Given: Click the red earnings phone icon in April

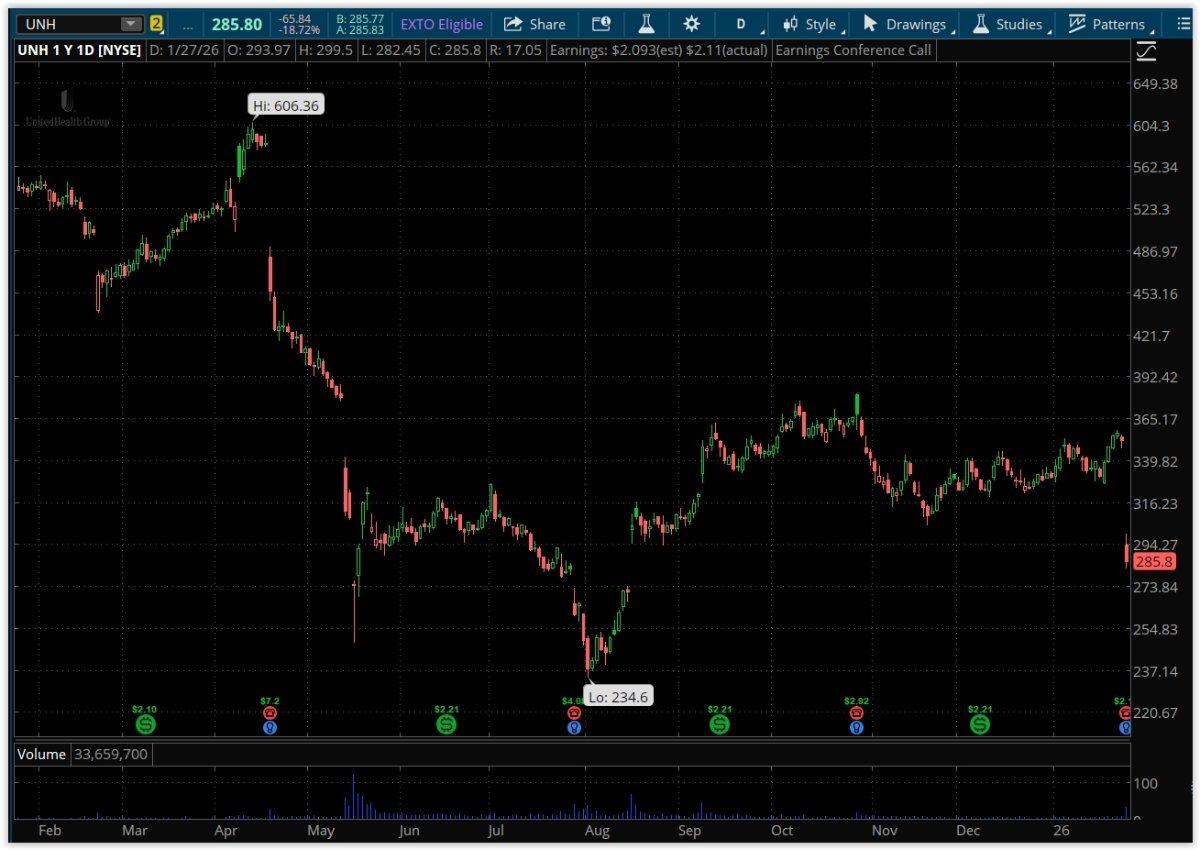Looking at the screenshot, I should click(269, 713).
